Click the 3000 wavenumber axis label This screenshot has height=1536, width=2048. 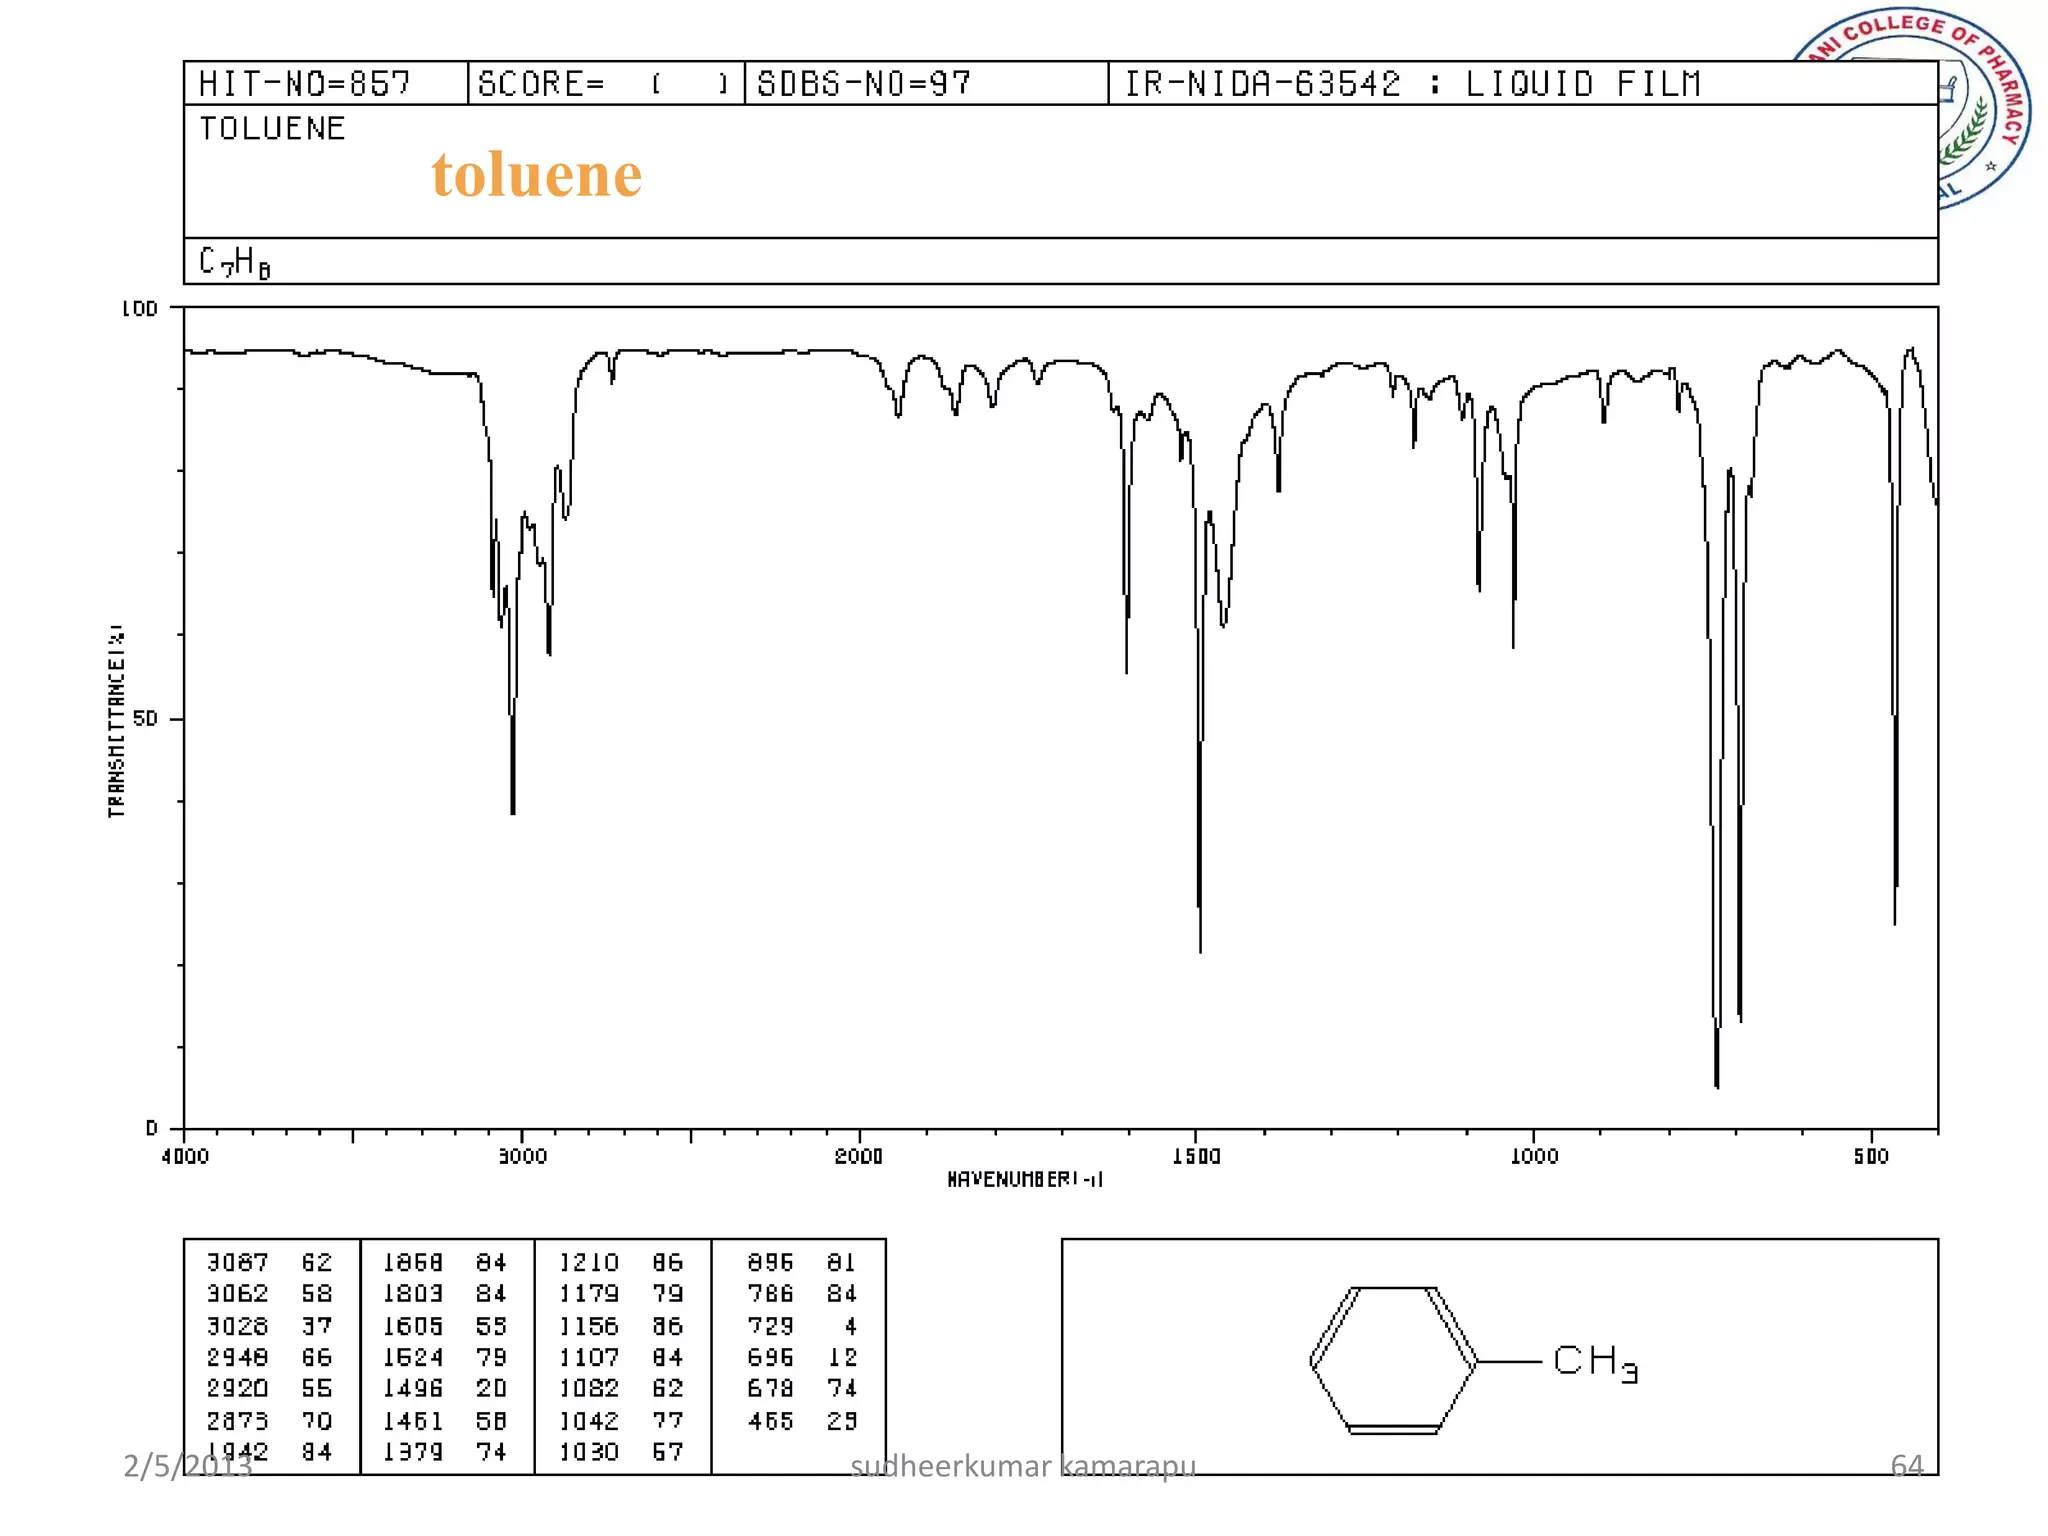point(522,1157)
